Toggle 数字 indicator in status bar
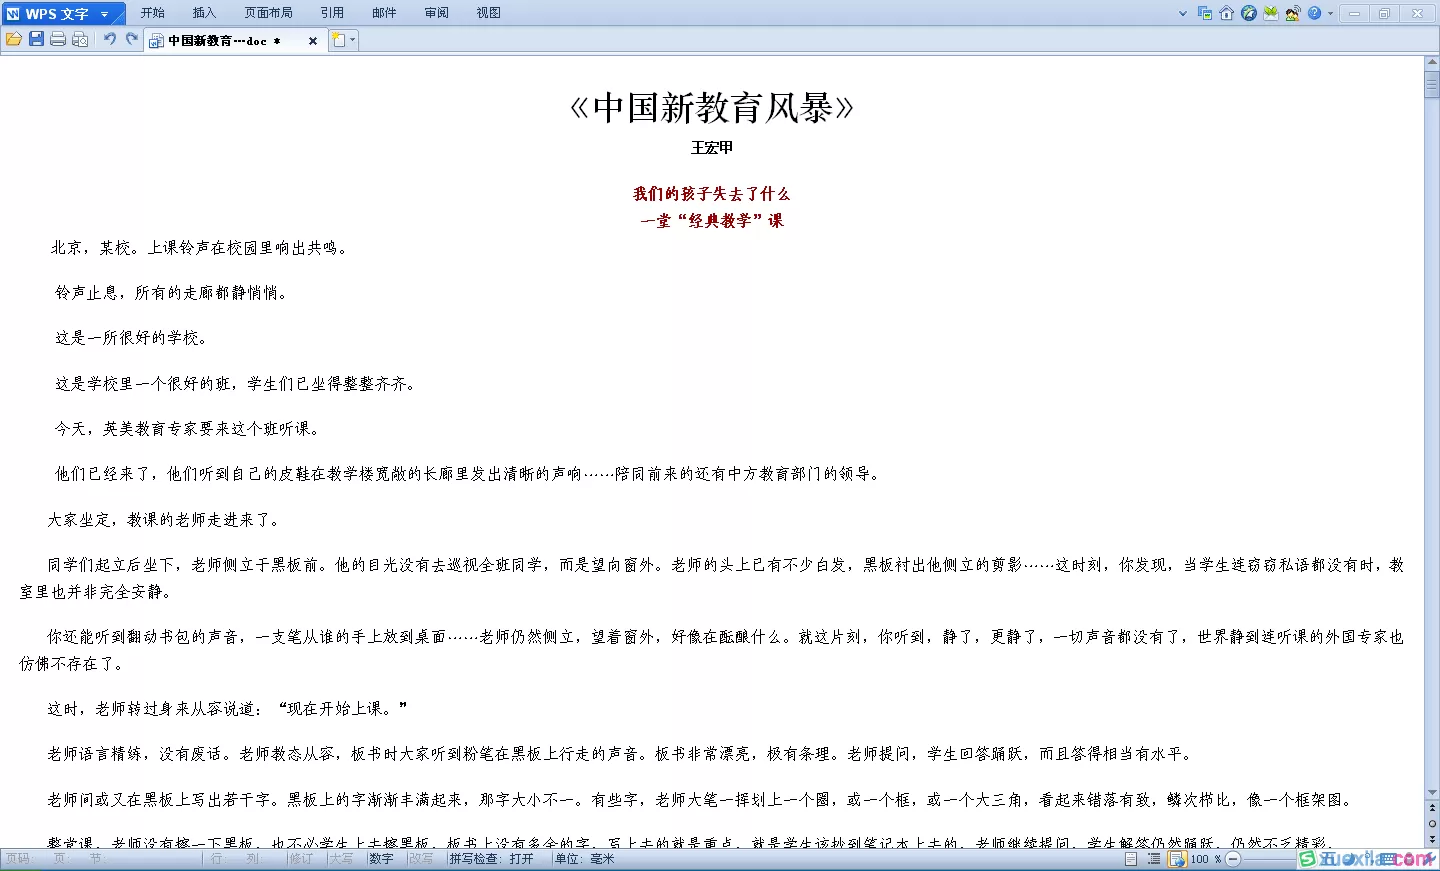 (x=381, y=859)
